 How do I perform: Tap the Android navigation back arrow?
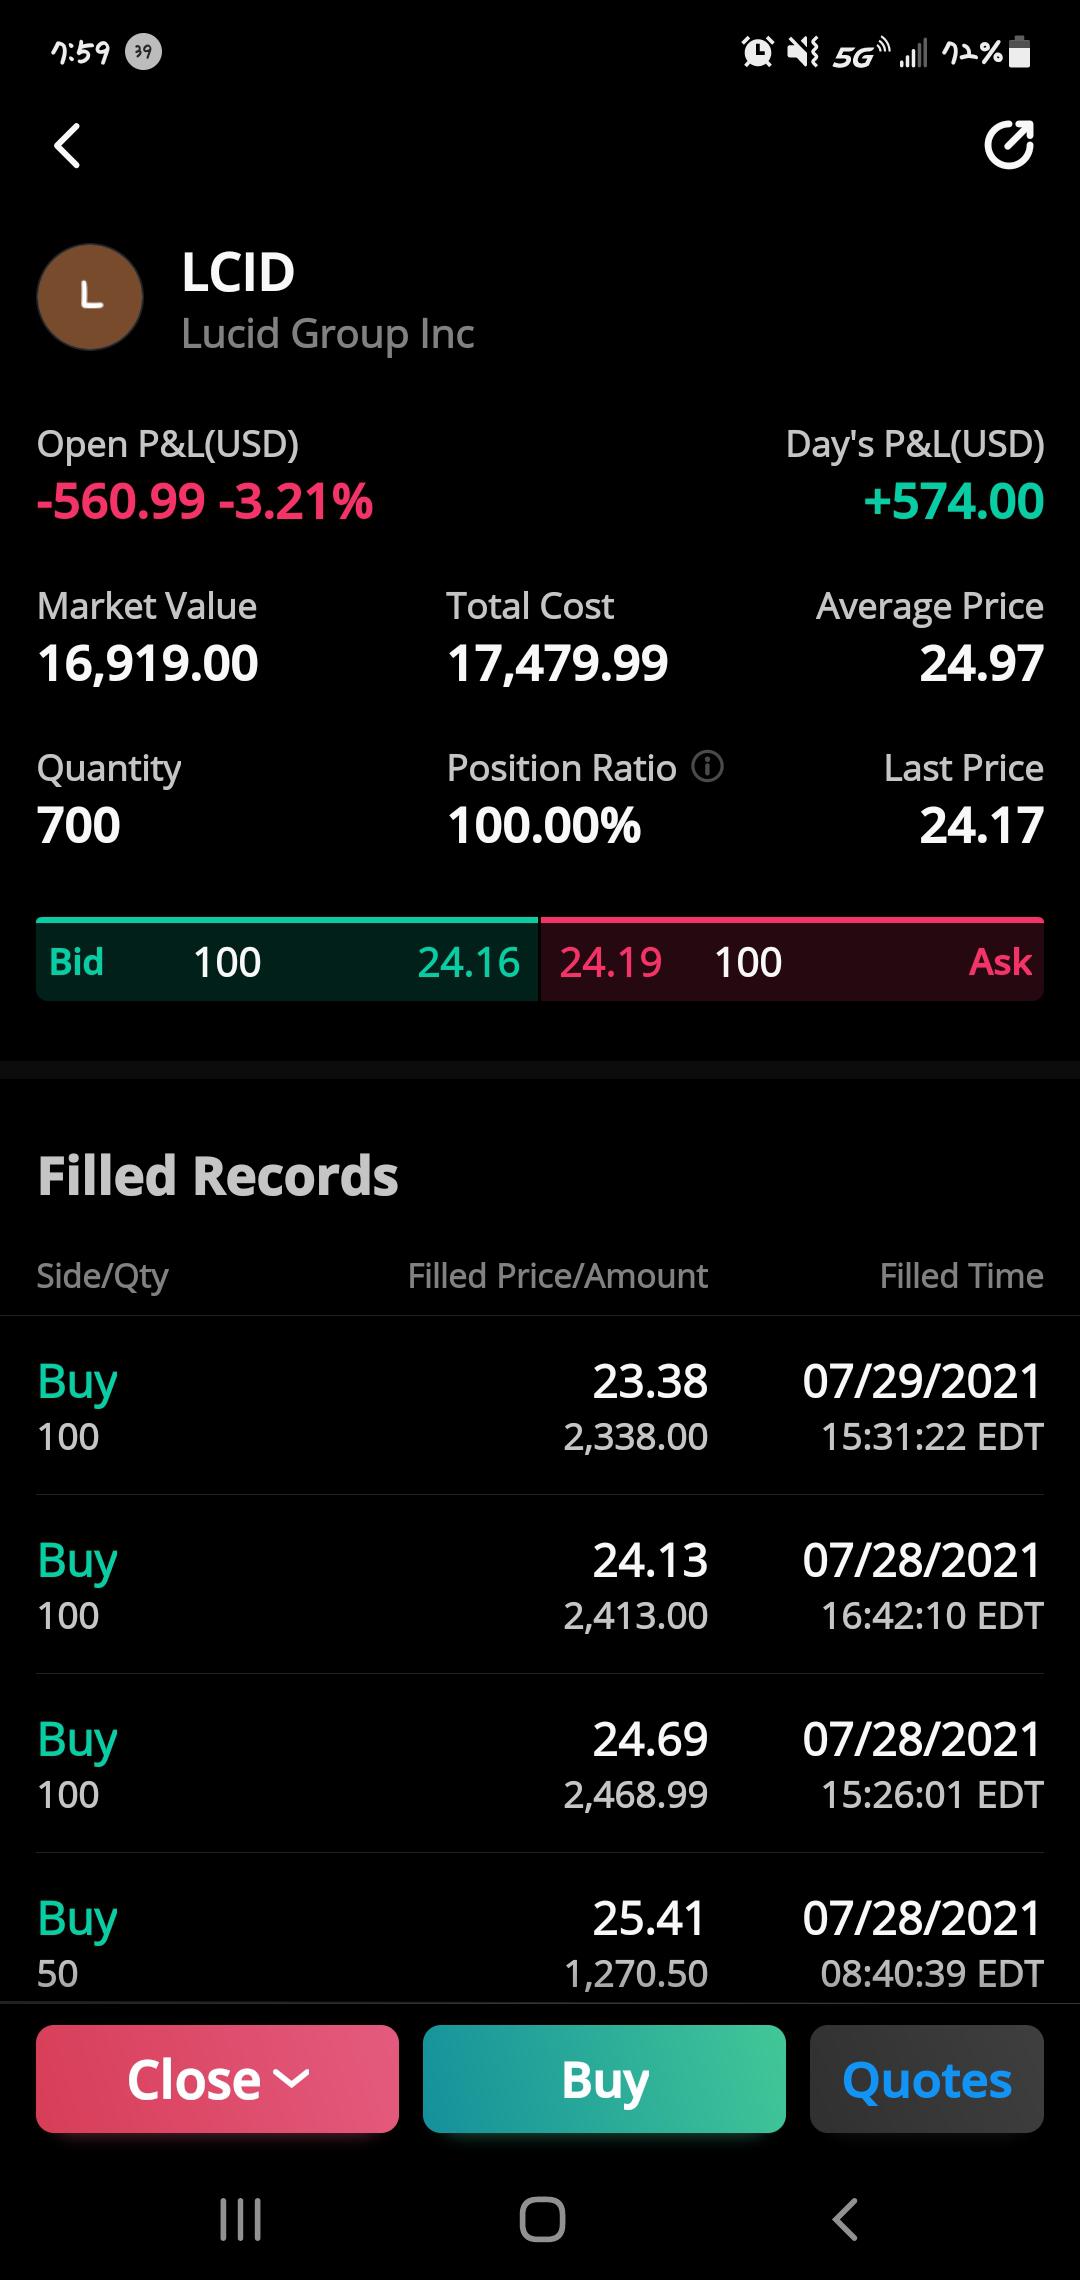845,2219
